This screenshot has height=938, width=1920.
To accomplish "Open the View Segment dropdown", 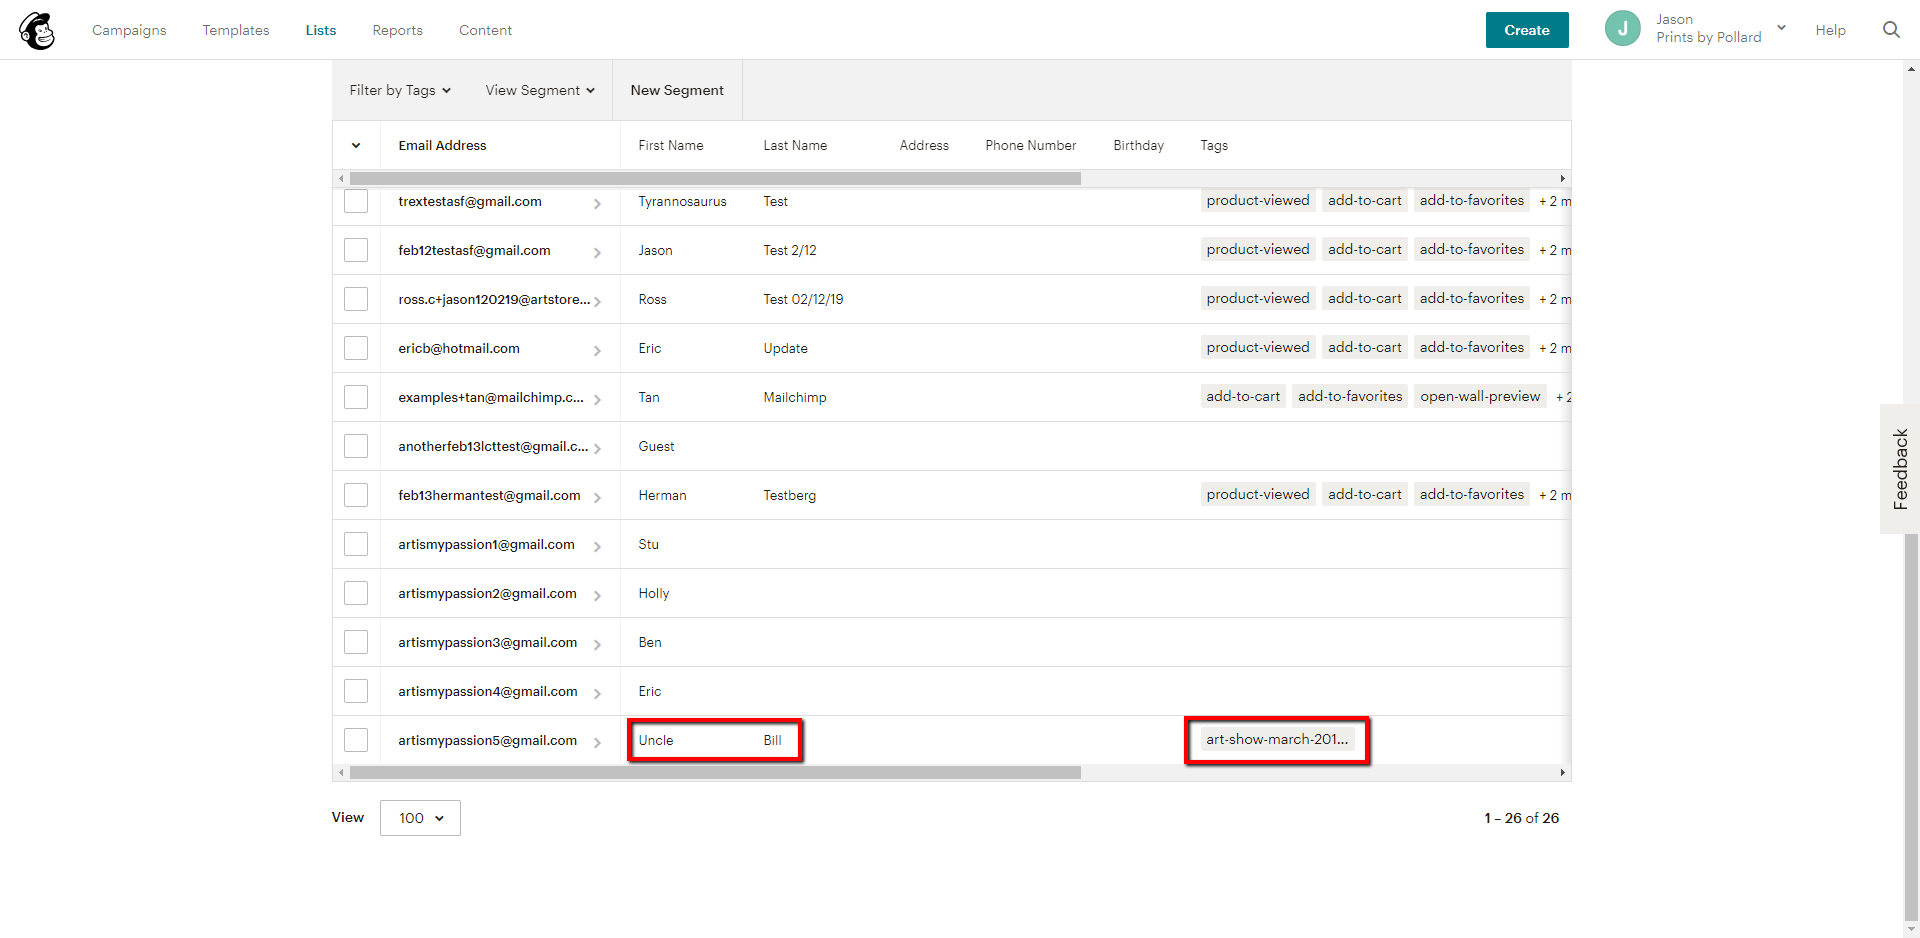I will point(539,90).
